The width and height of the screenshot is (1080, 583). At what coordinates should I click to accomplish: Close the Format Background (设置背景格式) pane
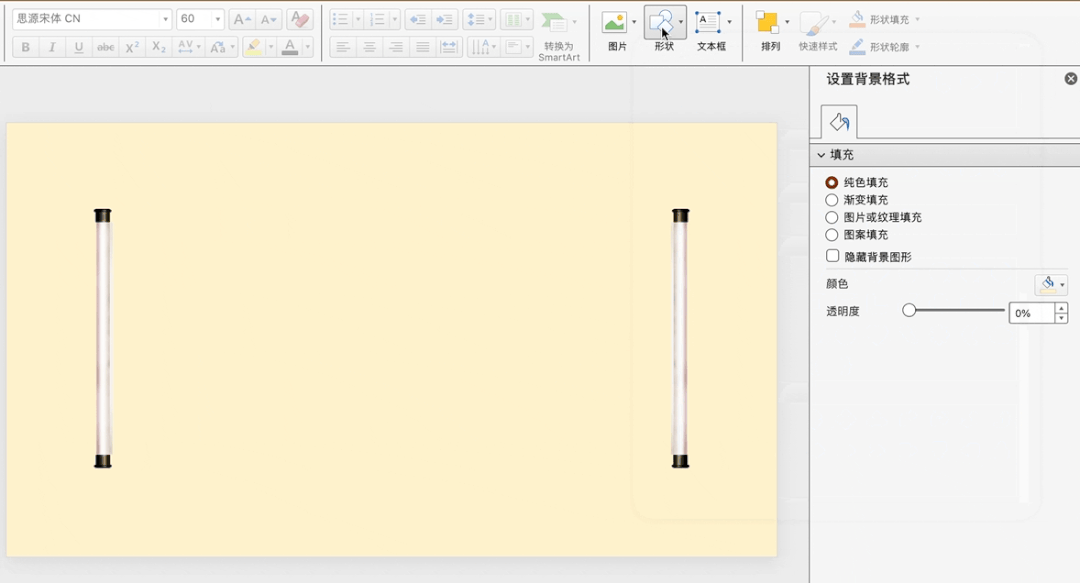tap(1070, 79)
